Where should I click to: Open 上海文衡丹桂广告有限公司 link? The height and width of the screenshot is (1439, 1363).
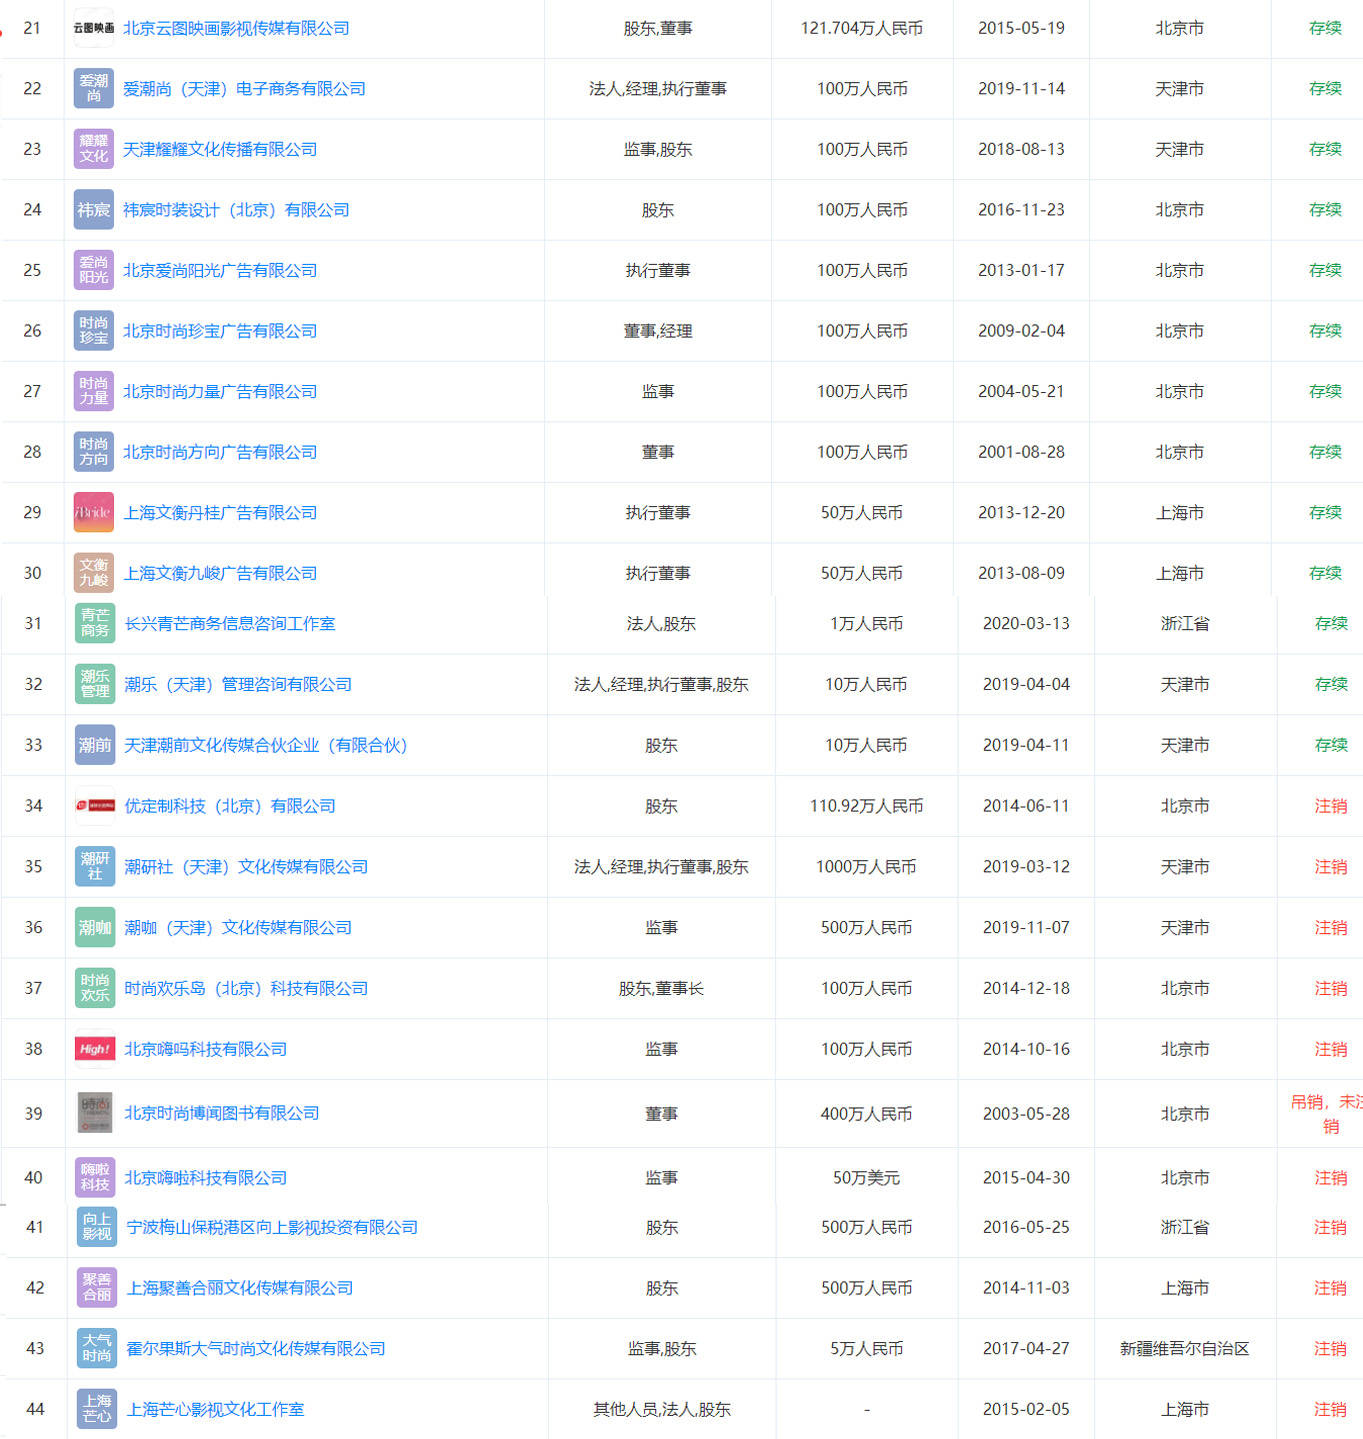[x=220, y=513]
